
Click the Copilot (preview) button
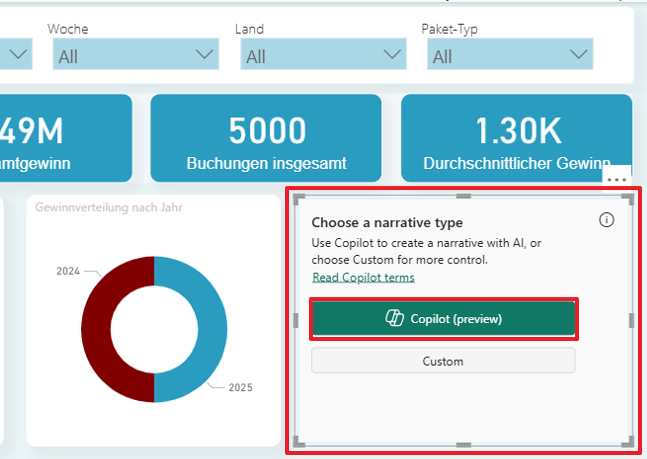coord(444,319)
